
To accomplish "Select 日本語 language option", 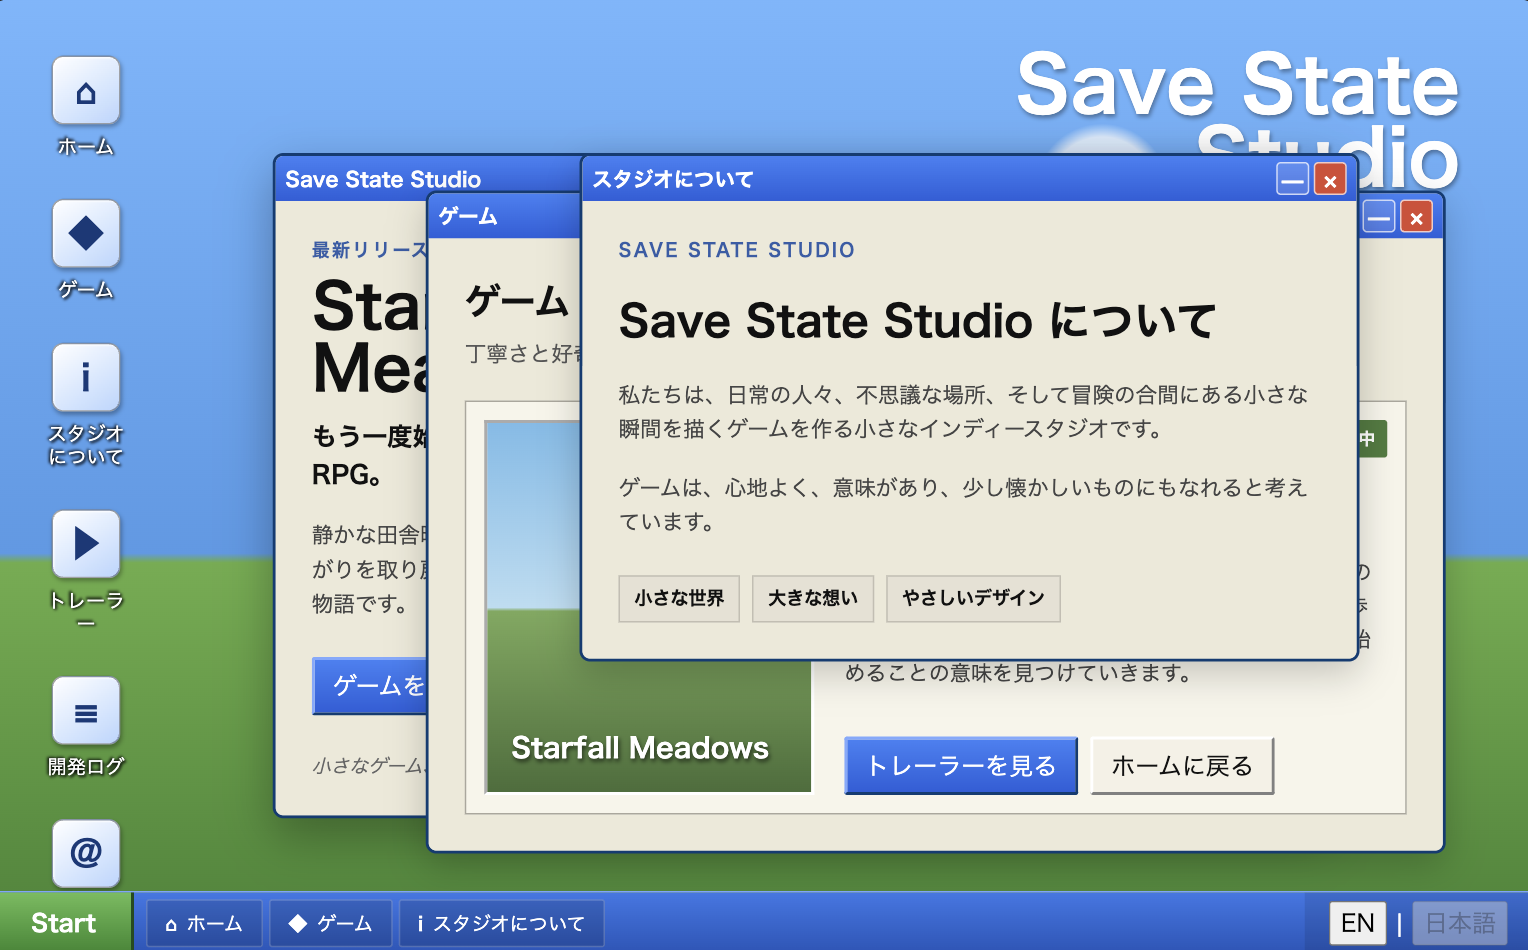I will point(1460,923).
